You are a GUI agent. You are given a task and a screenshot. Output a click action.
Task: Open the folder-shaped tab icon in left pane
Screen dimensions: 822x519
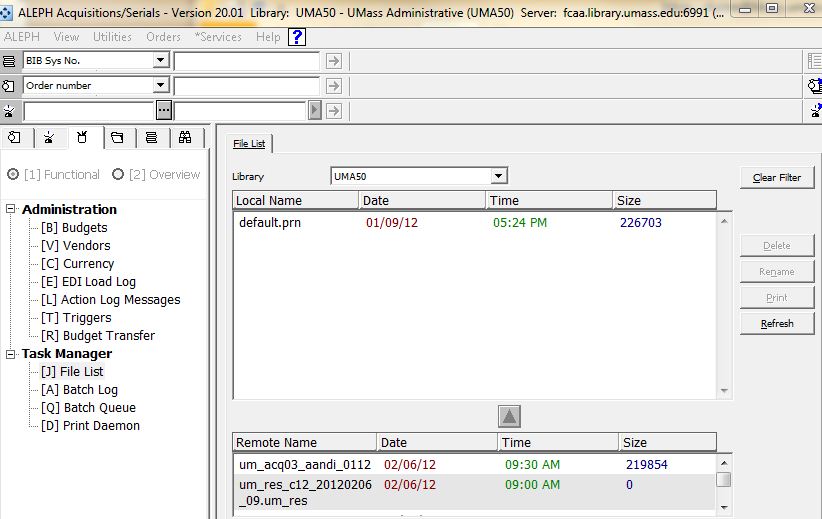click(117, 138)
